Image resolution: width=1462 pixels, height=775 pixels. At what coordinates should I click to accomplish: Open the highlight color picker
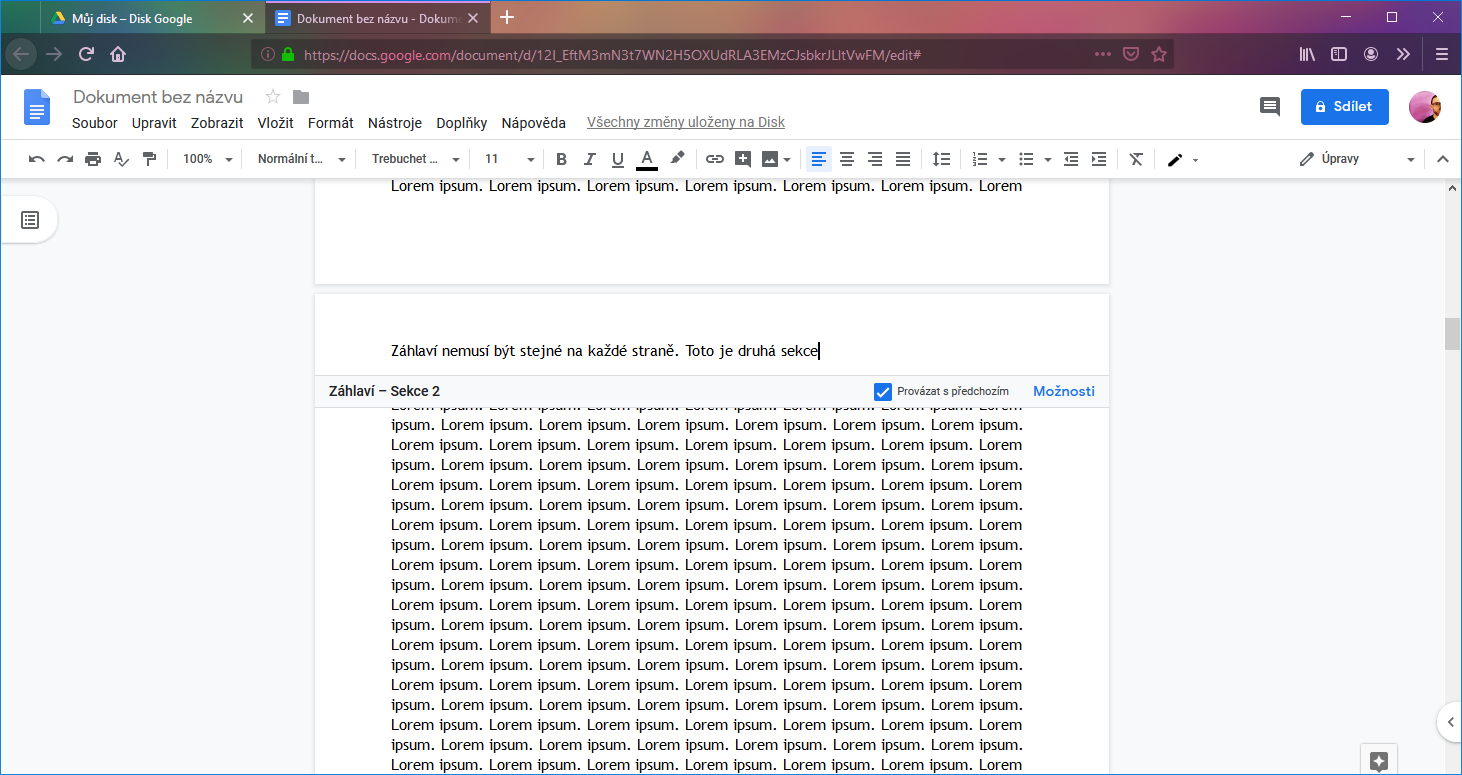coord(677,159)
